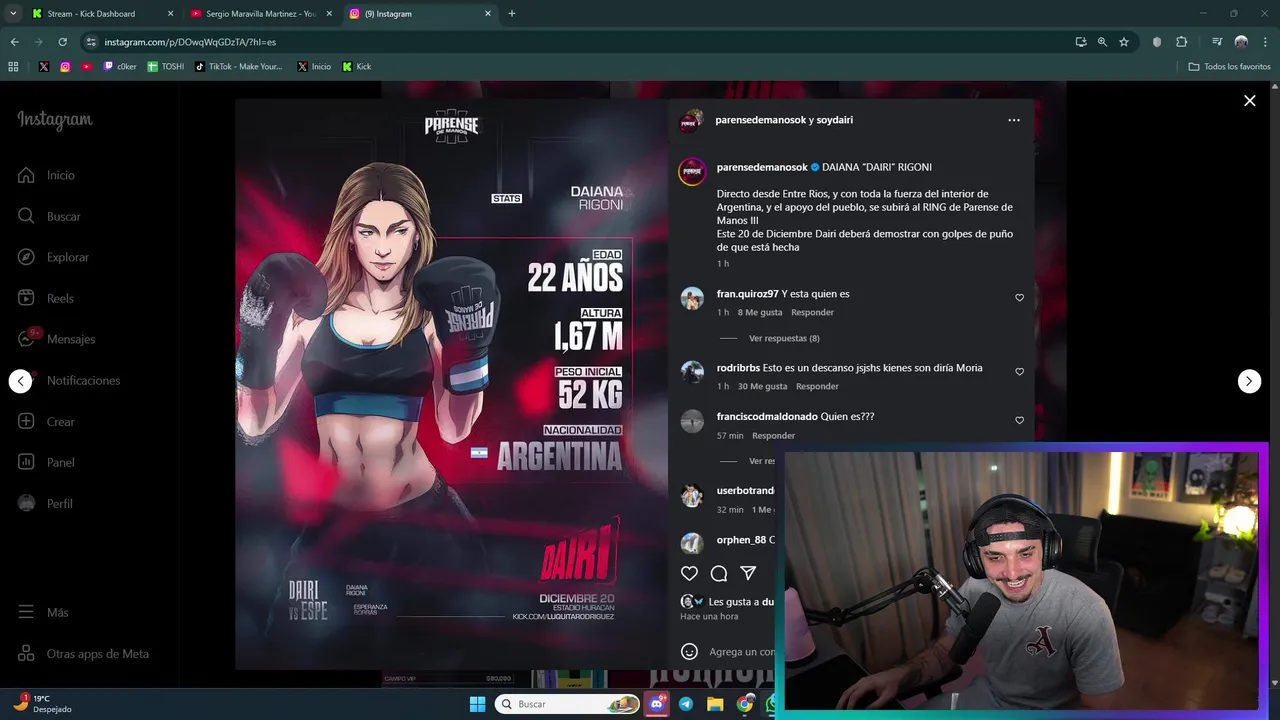Screen dimensions: 1280x720
Task: Click browser back button
Action: pyautogui.click(x=14, y=42)
